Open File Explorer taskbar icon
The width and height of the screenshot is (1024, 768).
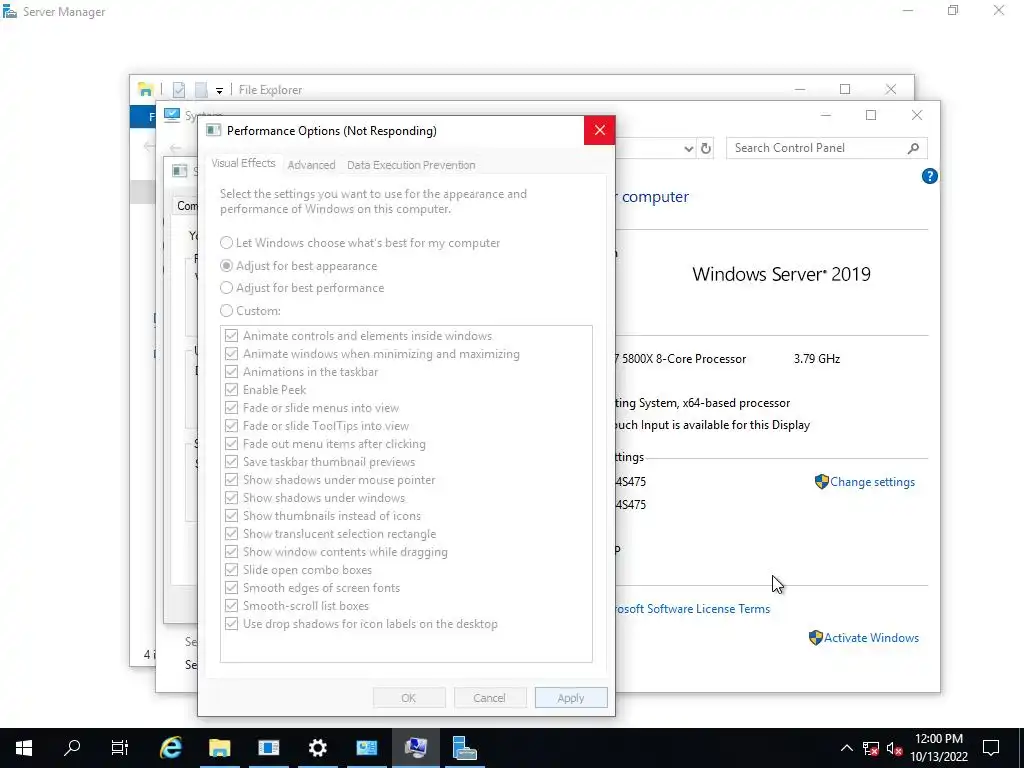(x=220, y=748)
